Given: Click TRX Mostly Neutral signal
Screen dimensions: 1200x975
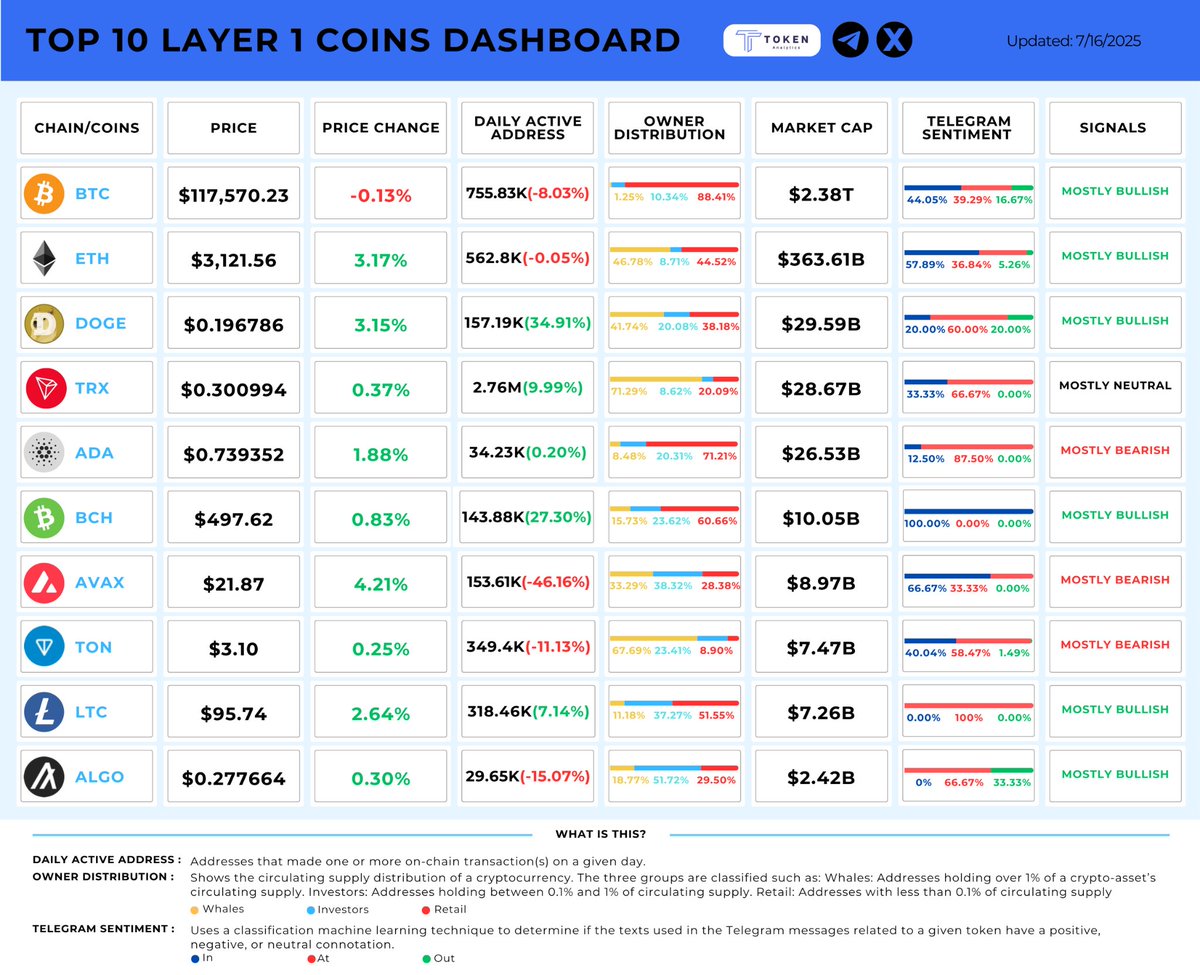Looking at the screenshot, I should coord(1114,385).
